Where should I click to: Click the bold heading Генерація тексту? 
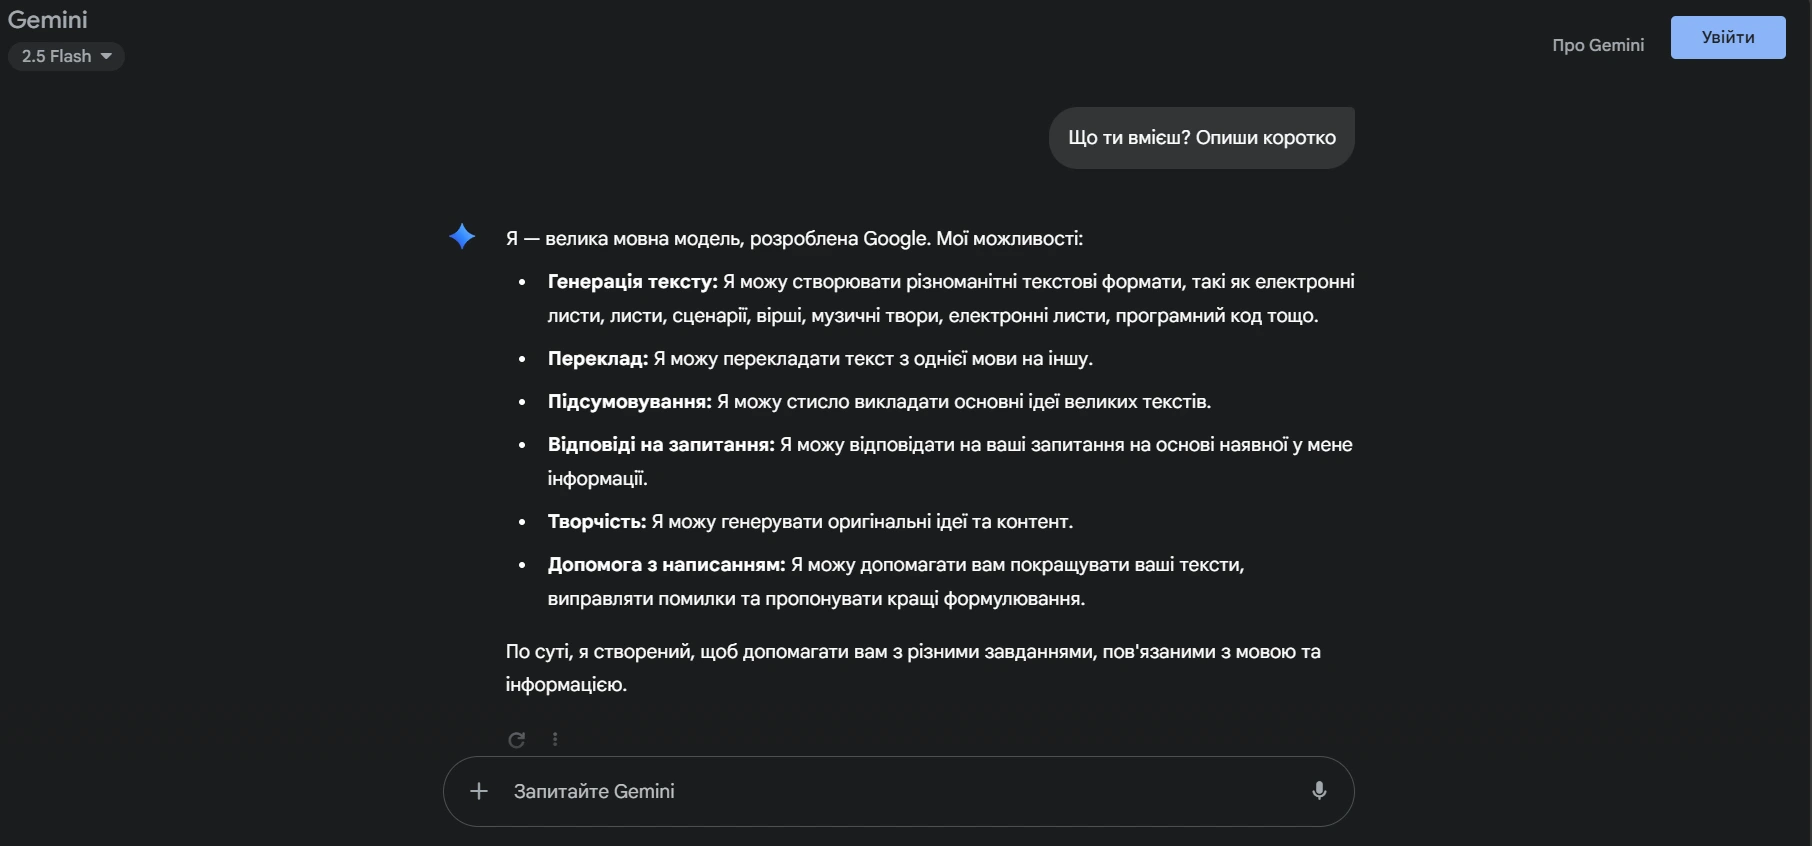(632, 282)
